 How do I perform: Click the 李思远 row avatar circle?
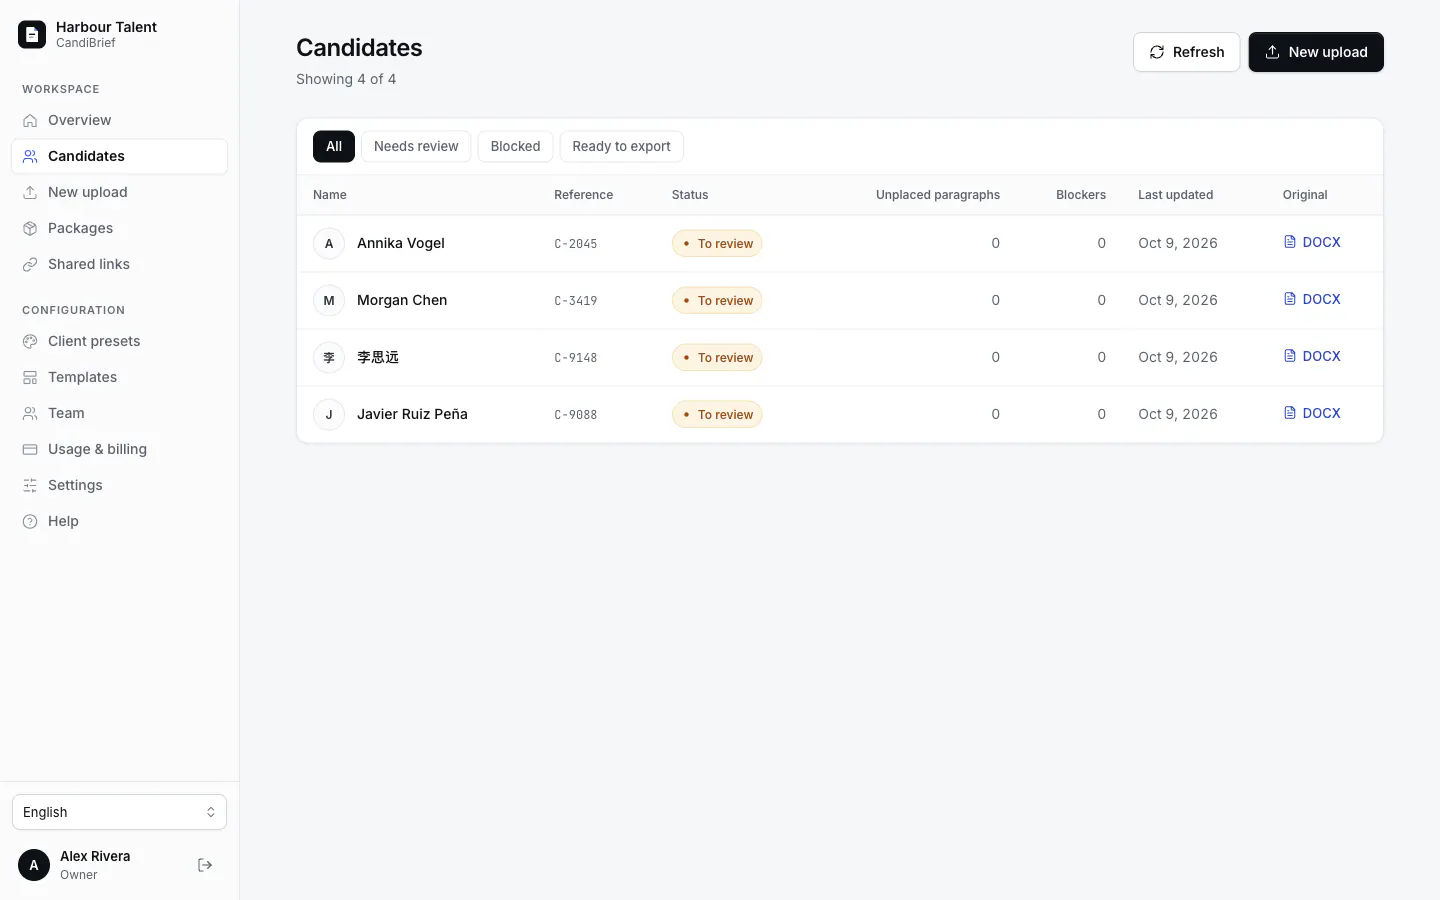click(329, 357)
